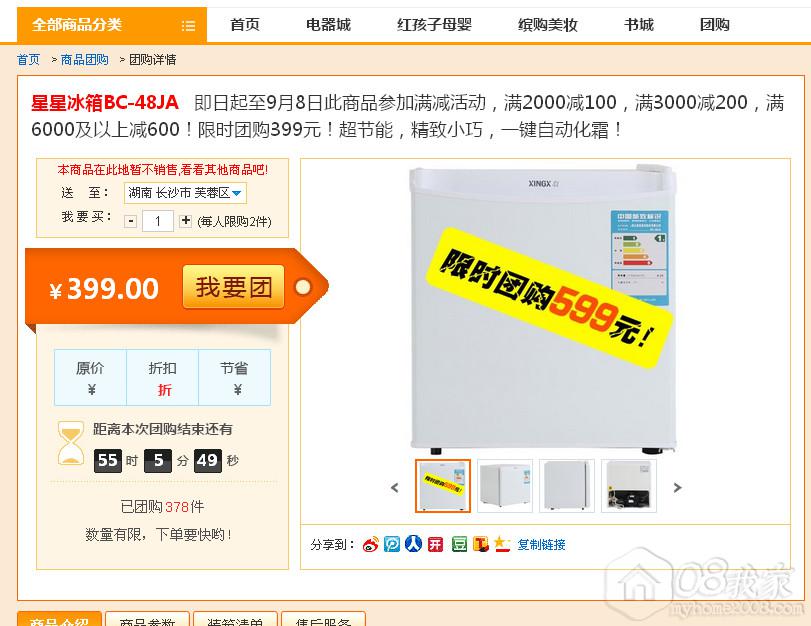Open the all-categories list icon
The height and width of the screenshot is (626, 811).
pos(188,25)
